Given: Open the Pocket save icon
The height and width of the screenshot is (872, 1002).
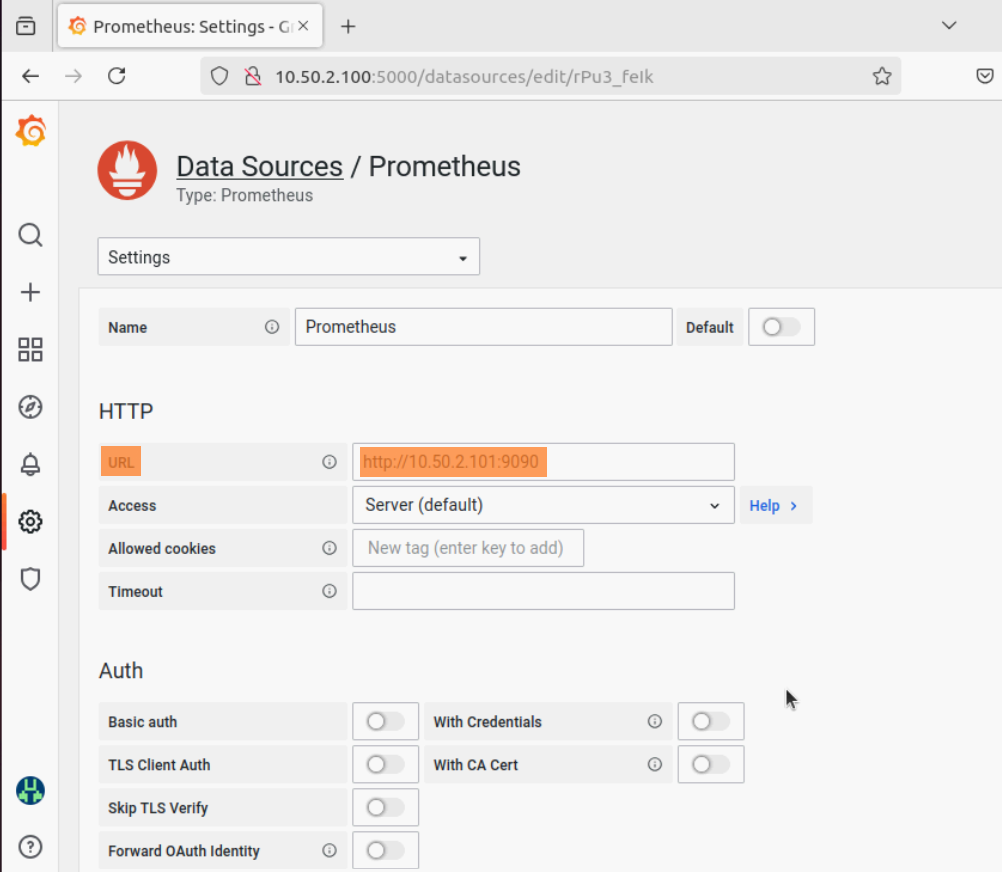Looking at the screenshot, I should 985,76.
